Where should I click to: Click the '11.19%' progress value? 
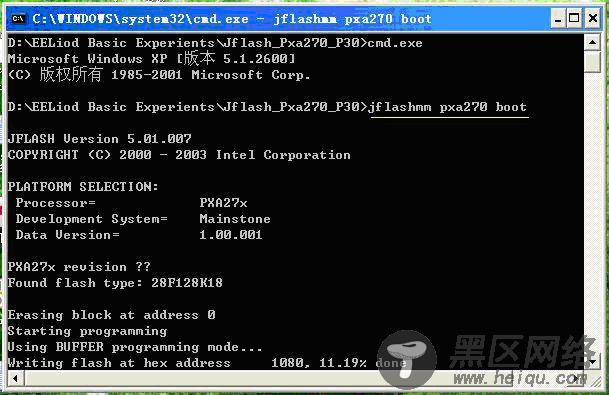(343, 363)
